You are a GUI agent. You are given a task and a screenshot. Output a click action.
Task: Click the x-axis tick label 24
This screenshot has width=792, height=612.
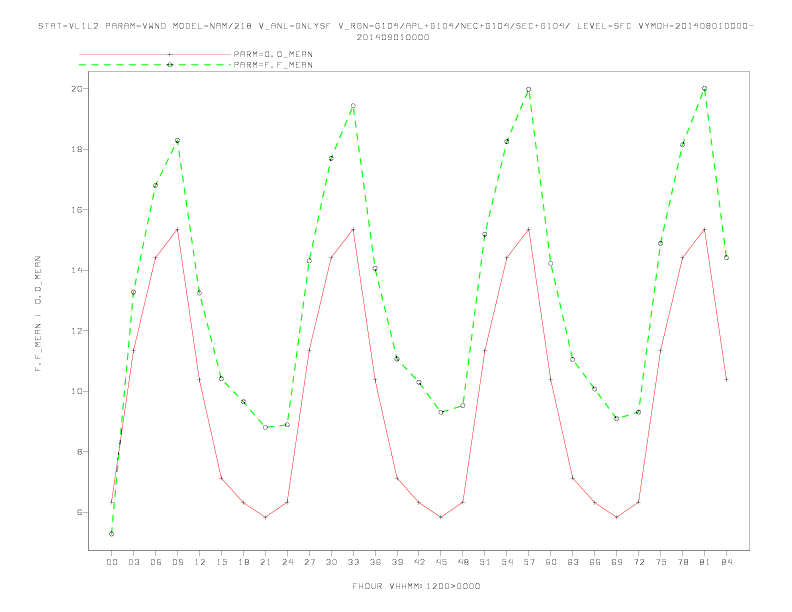point(287,562)
